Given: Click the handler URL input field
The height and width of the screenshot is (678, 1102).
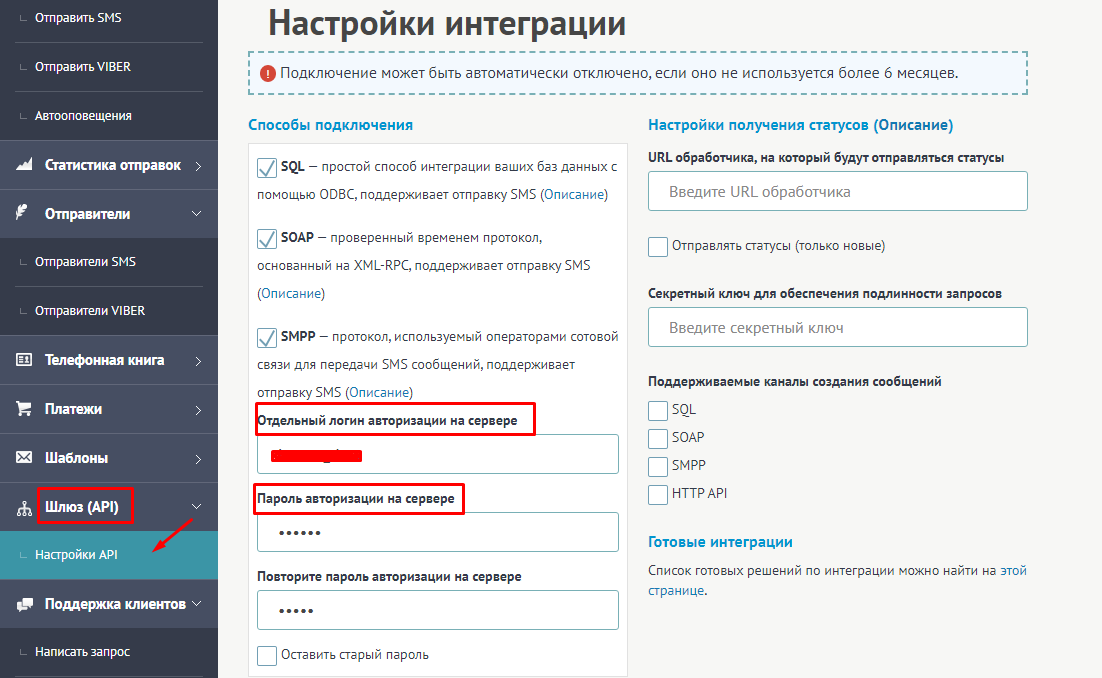Looking at the screenshot, I should click(837, 191).
